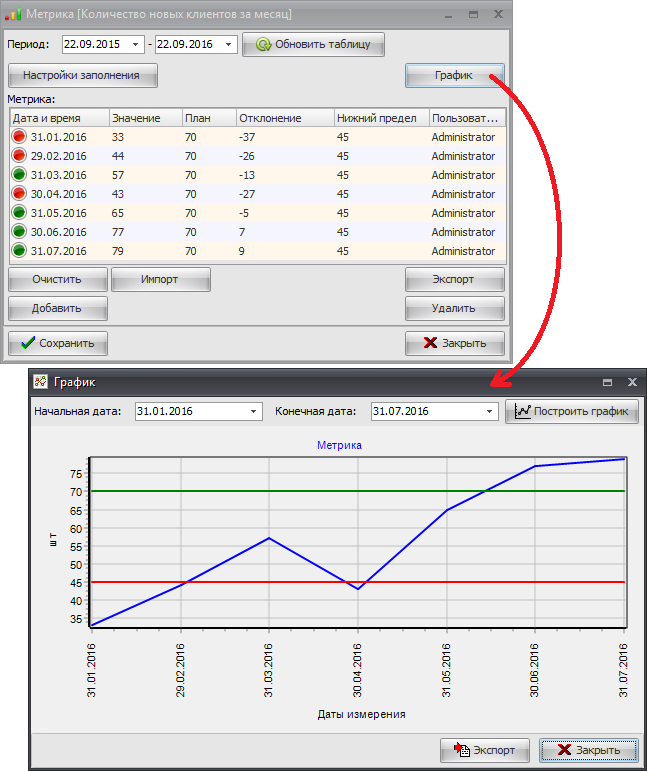Click the Импорт button
This screenshot has height=771, width=647.
160,279
